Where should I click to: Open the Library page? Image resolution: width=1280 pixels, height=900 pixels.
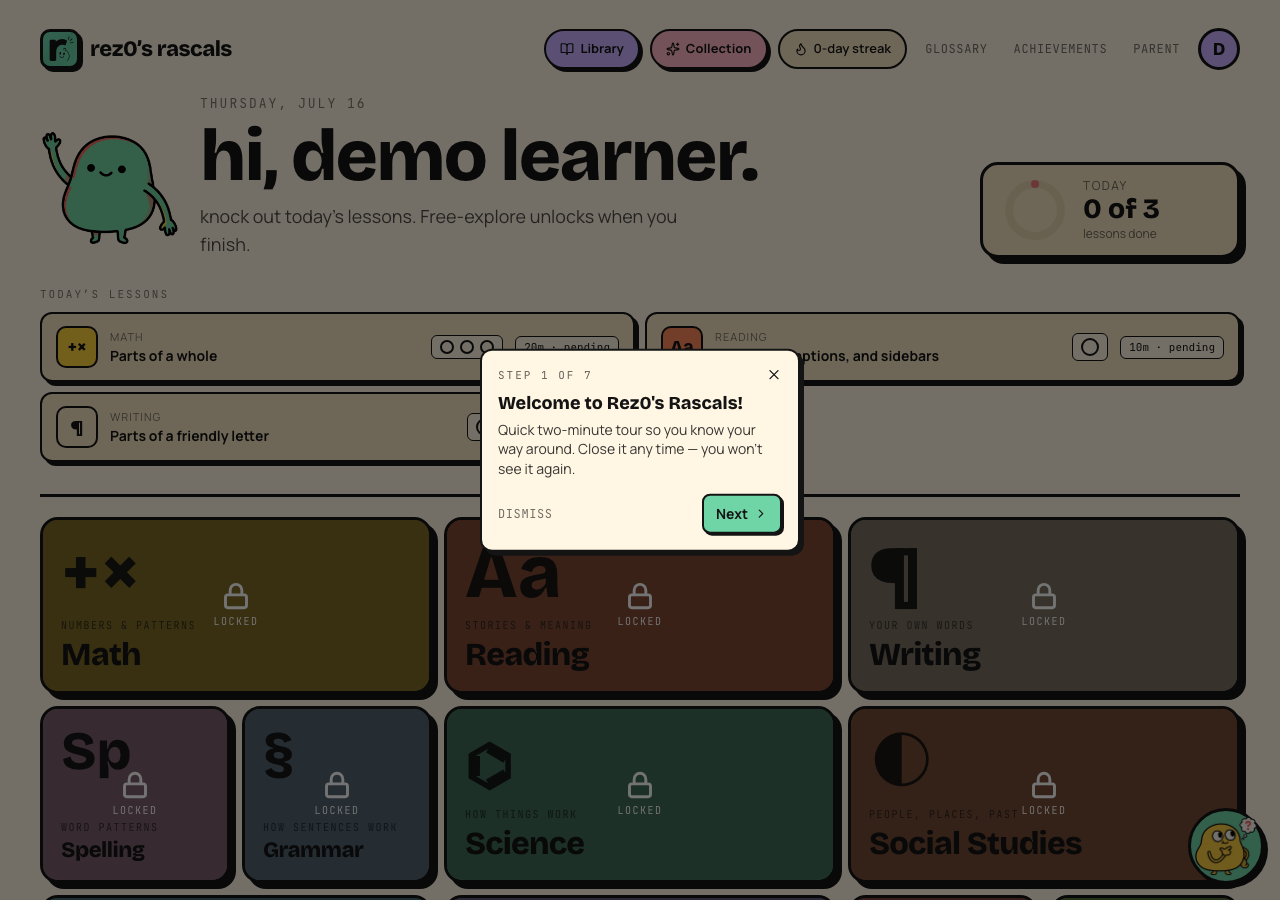(592, 49)
